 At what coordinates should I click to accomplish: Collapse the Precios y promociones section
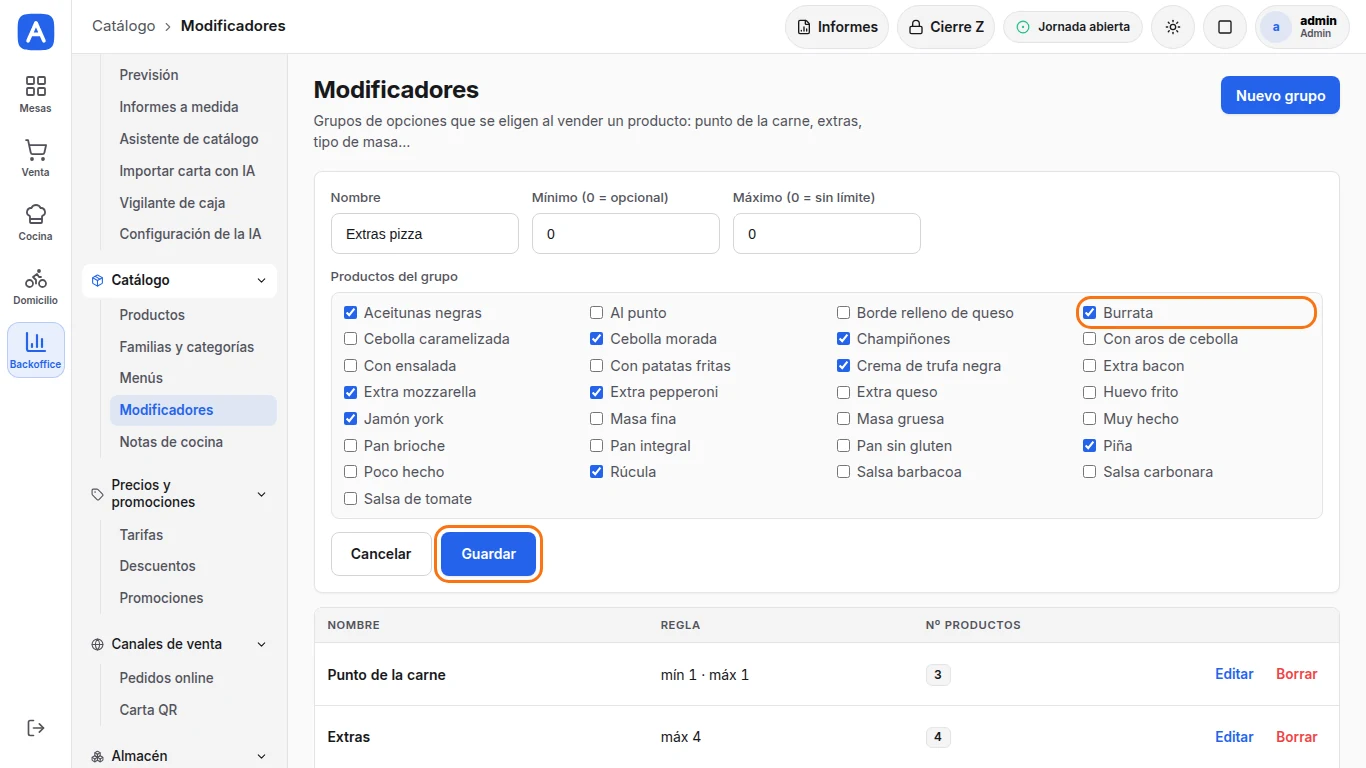(x=180, y=493)
